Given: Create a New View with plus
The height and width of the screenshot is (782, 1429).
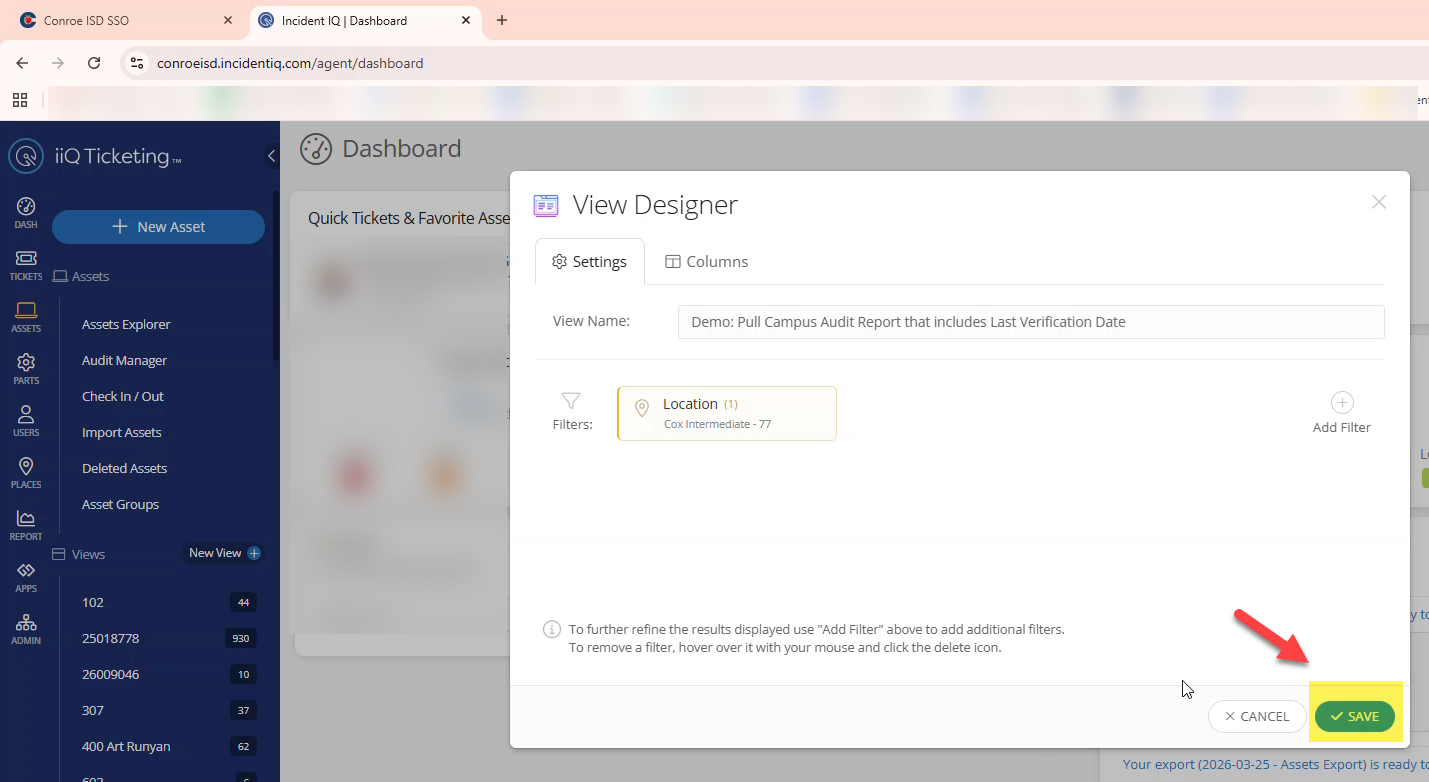Looking at the screenshot, I should pos(254,553).
